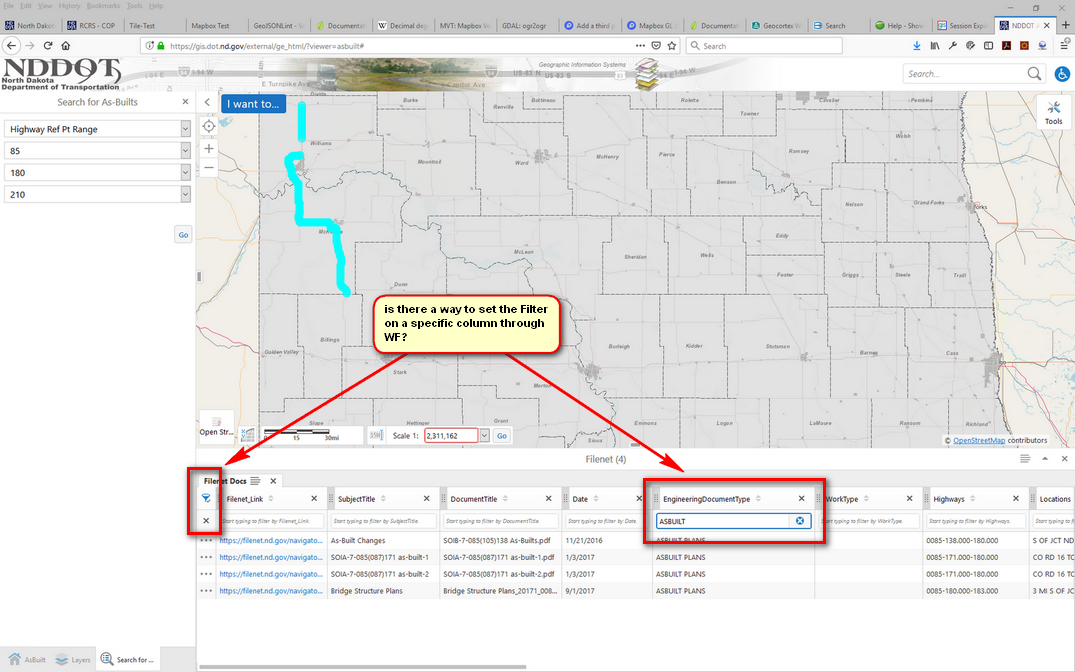Click the 0085-180.000-183.000 highways cell

point(962,590)
